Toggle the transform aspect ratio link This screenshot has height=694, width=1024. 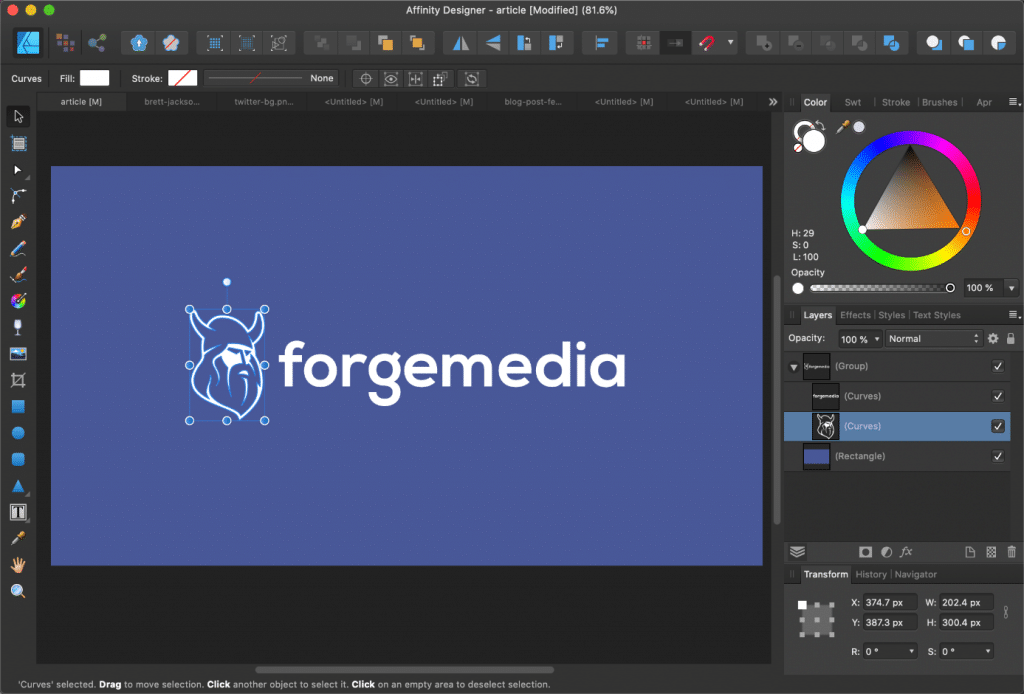(1006, 612)
